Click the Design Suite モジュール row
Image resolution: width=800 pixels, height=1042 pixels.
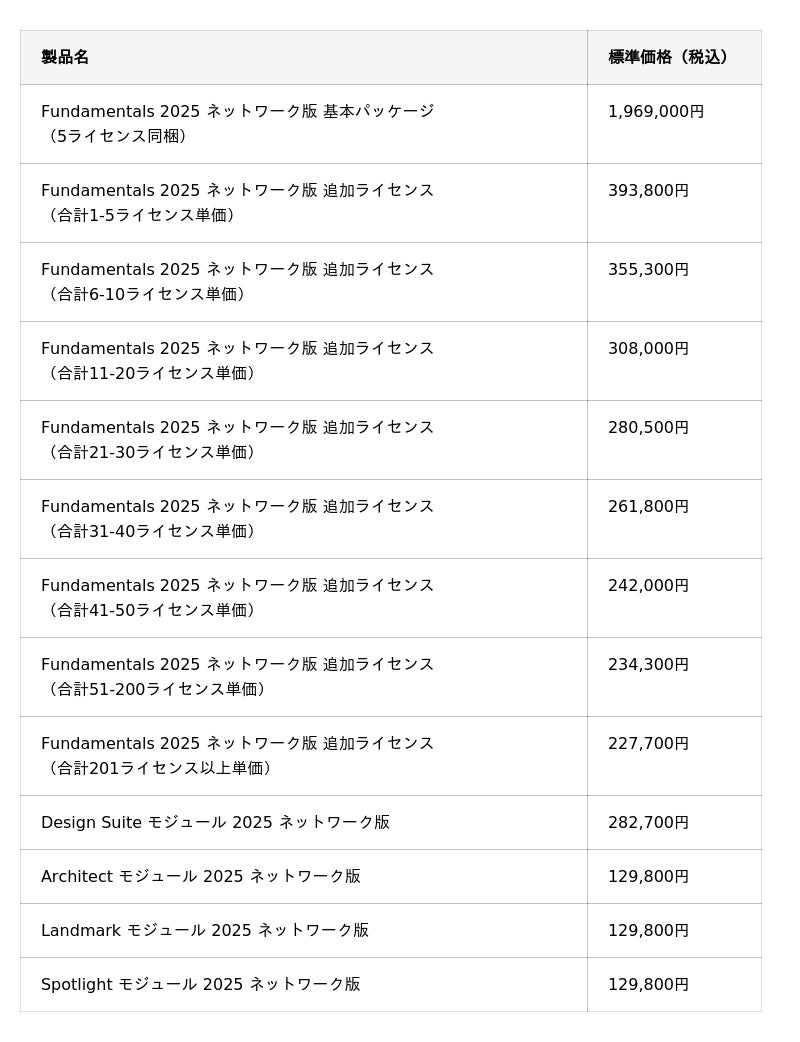pos(215,822)
